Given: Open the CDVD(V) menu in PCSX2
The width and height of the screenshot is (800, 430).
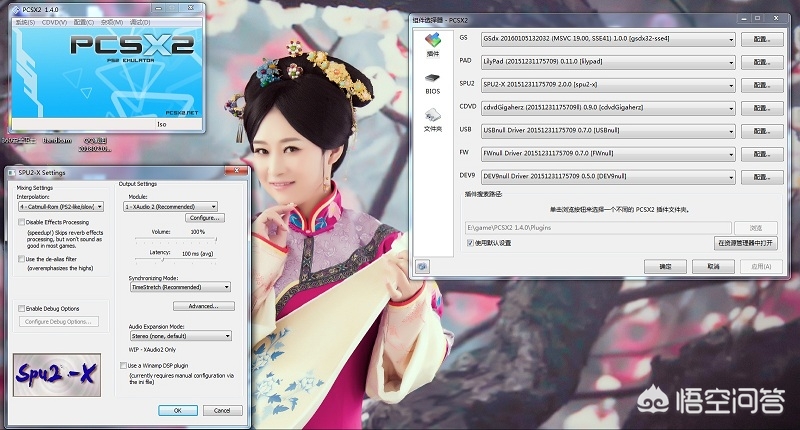Looking at the screenshot, I should pos(54,22).
